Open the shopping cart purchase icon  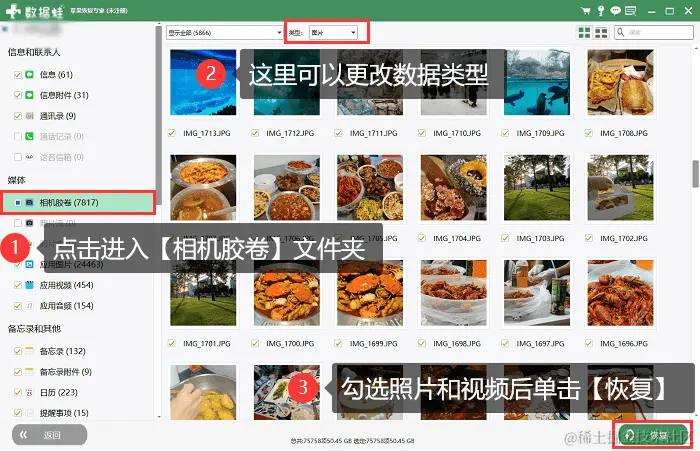click(x=585, y=11)
